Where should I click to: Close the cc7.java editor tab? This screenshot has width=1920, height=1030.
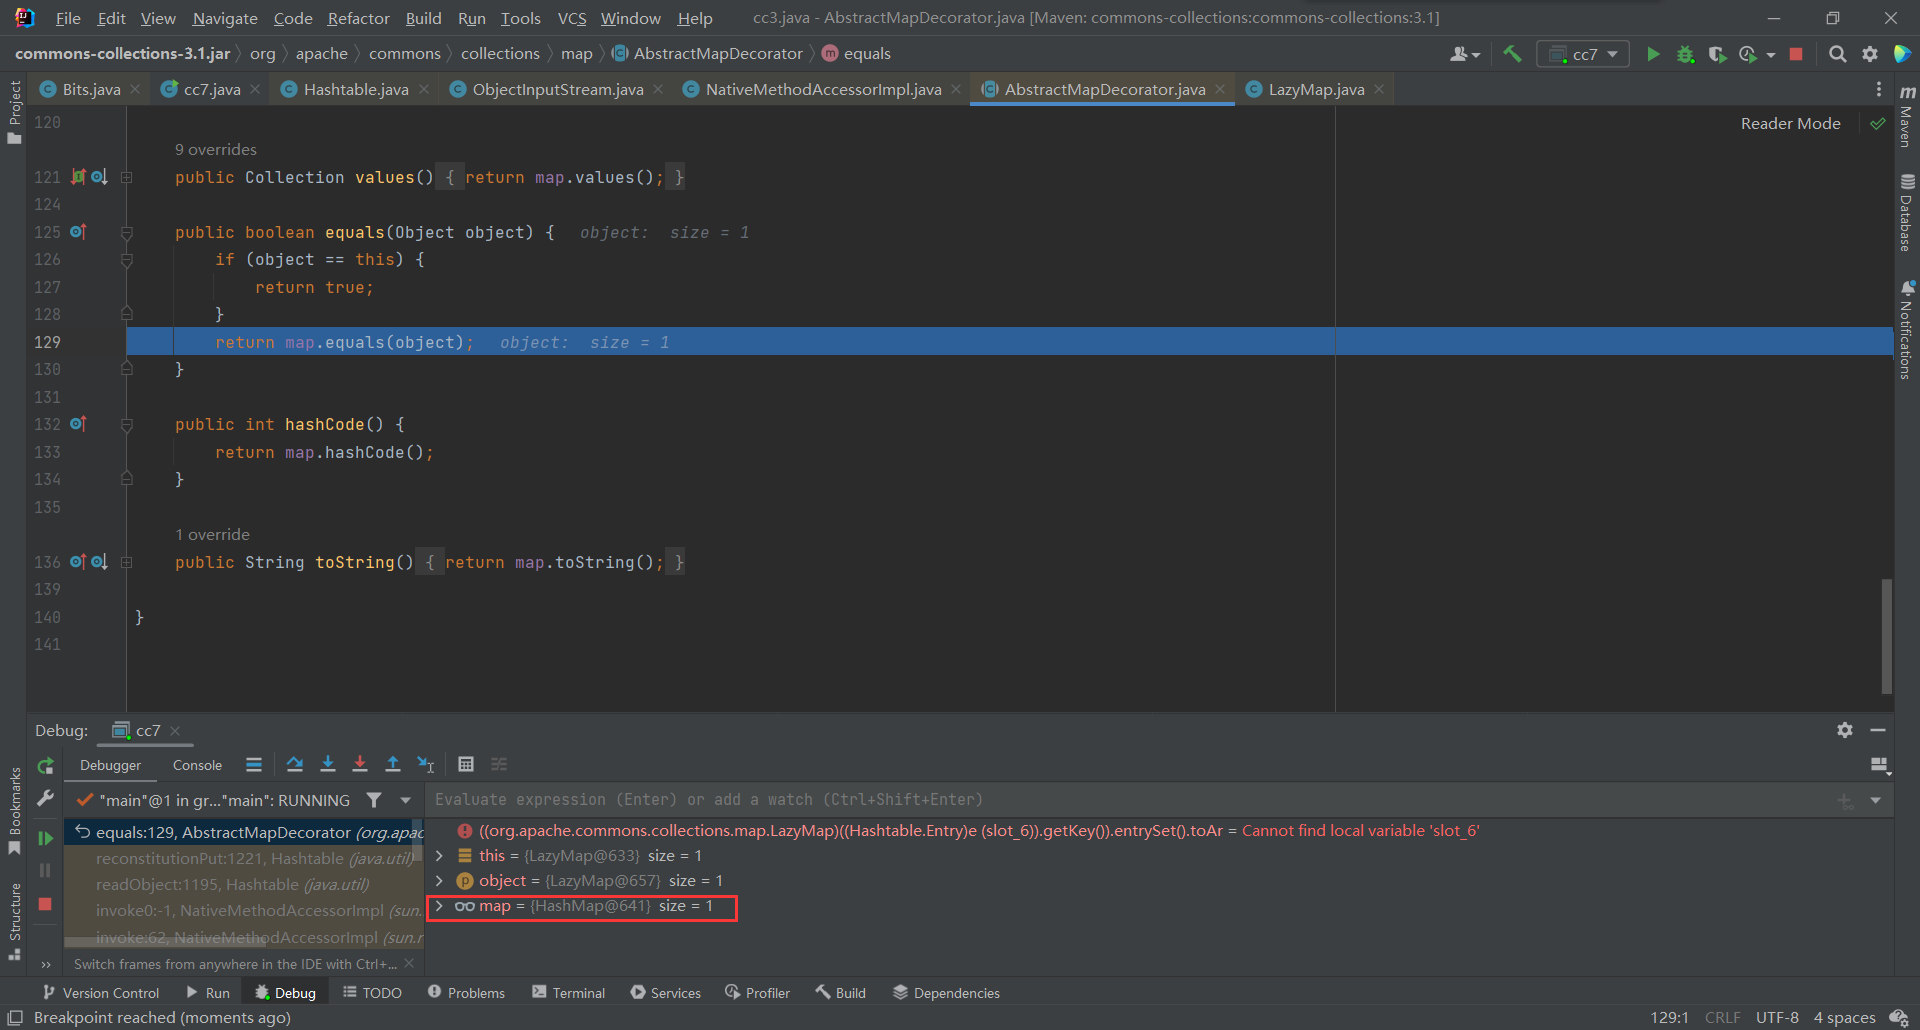255,90
